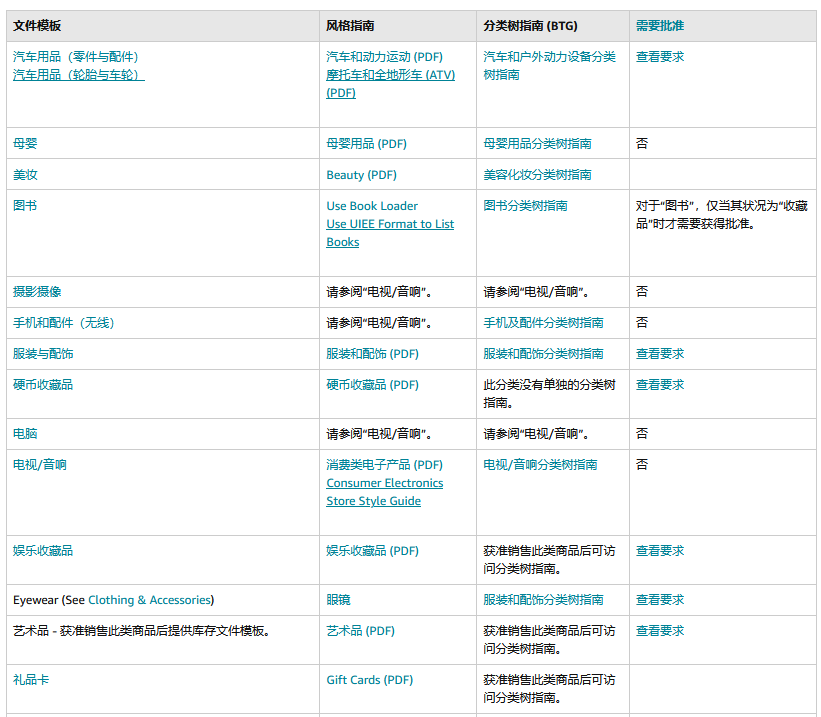Open the 图书 file template link
821x717 pixels.
[x=25, y=205]
